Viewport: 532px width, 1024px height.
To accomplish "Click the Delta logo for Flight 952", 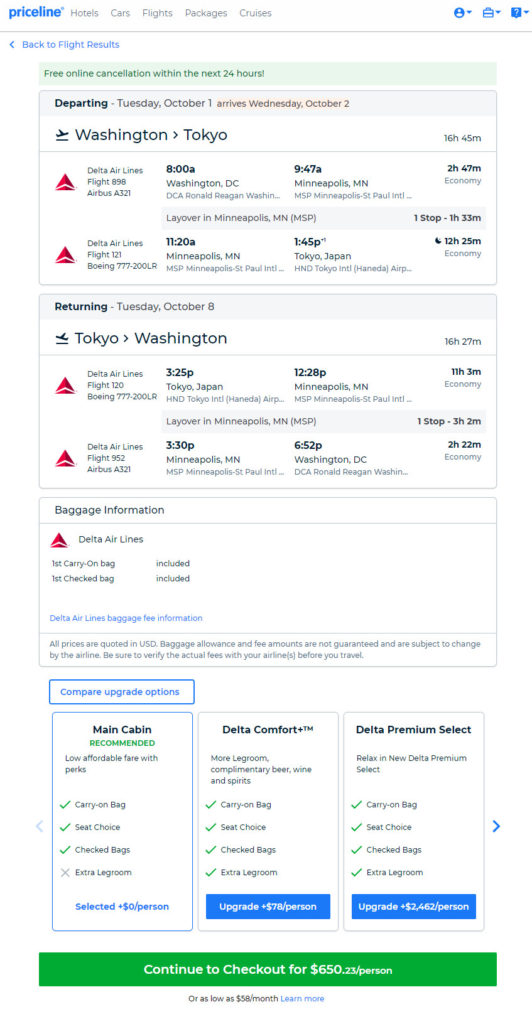I will [66, 458].
